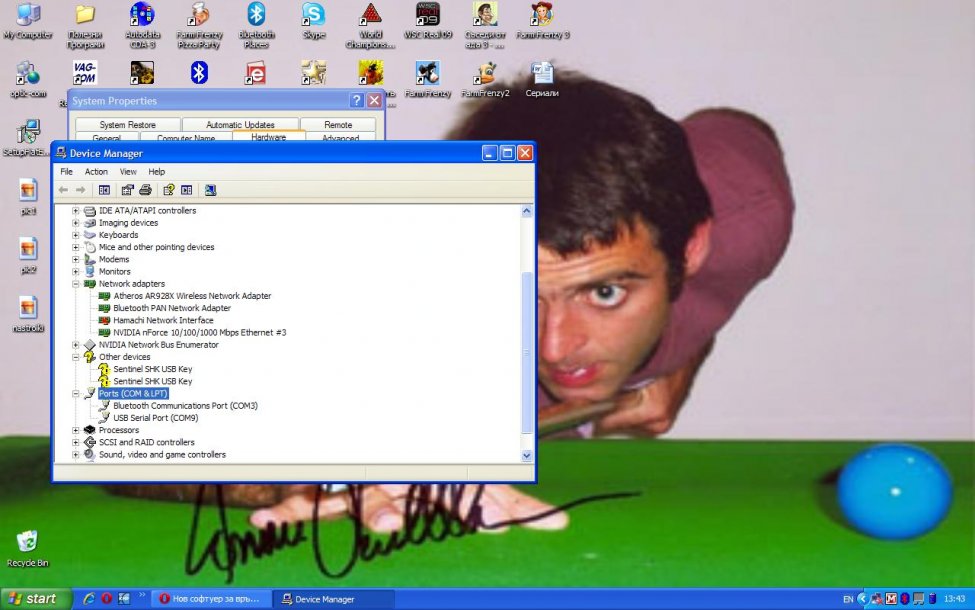Click the Properties toolbar icon in Device Manager
This screenshot has width=975, height=610.
click(x=127, y=190)
